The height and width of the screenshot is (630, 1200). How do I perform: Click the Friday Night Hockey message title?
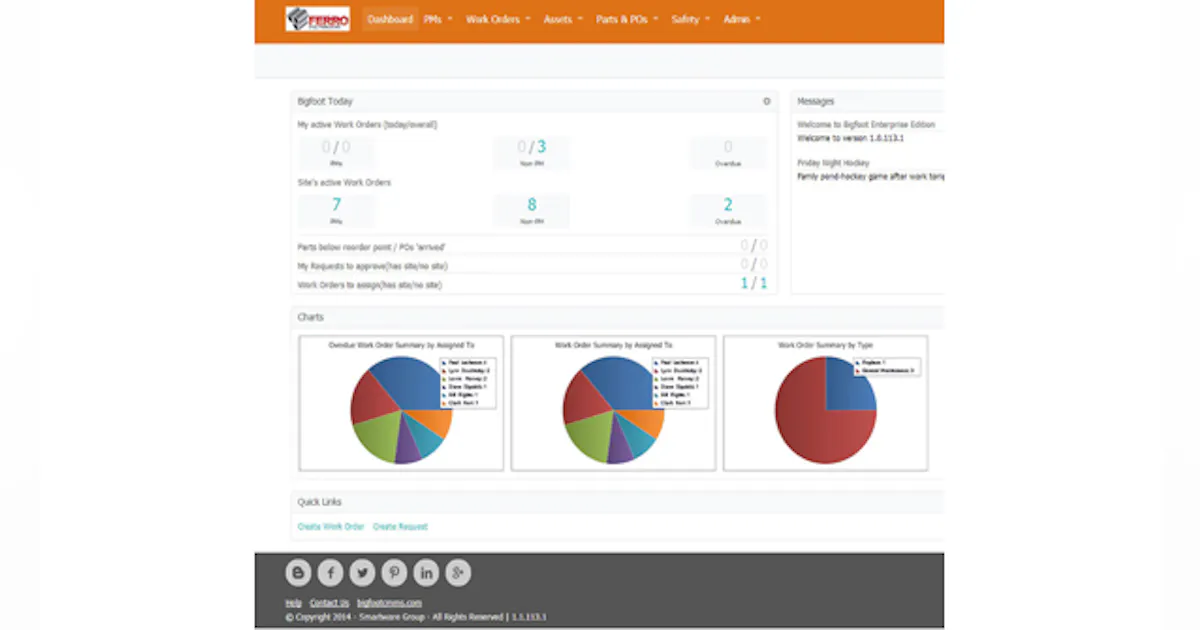pyautogui.click(x=833, y=162)
